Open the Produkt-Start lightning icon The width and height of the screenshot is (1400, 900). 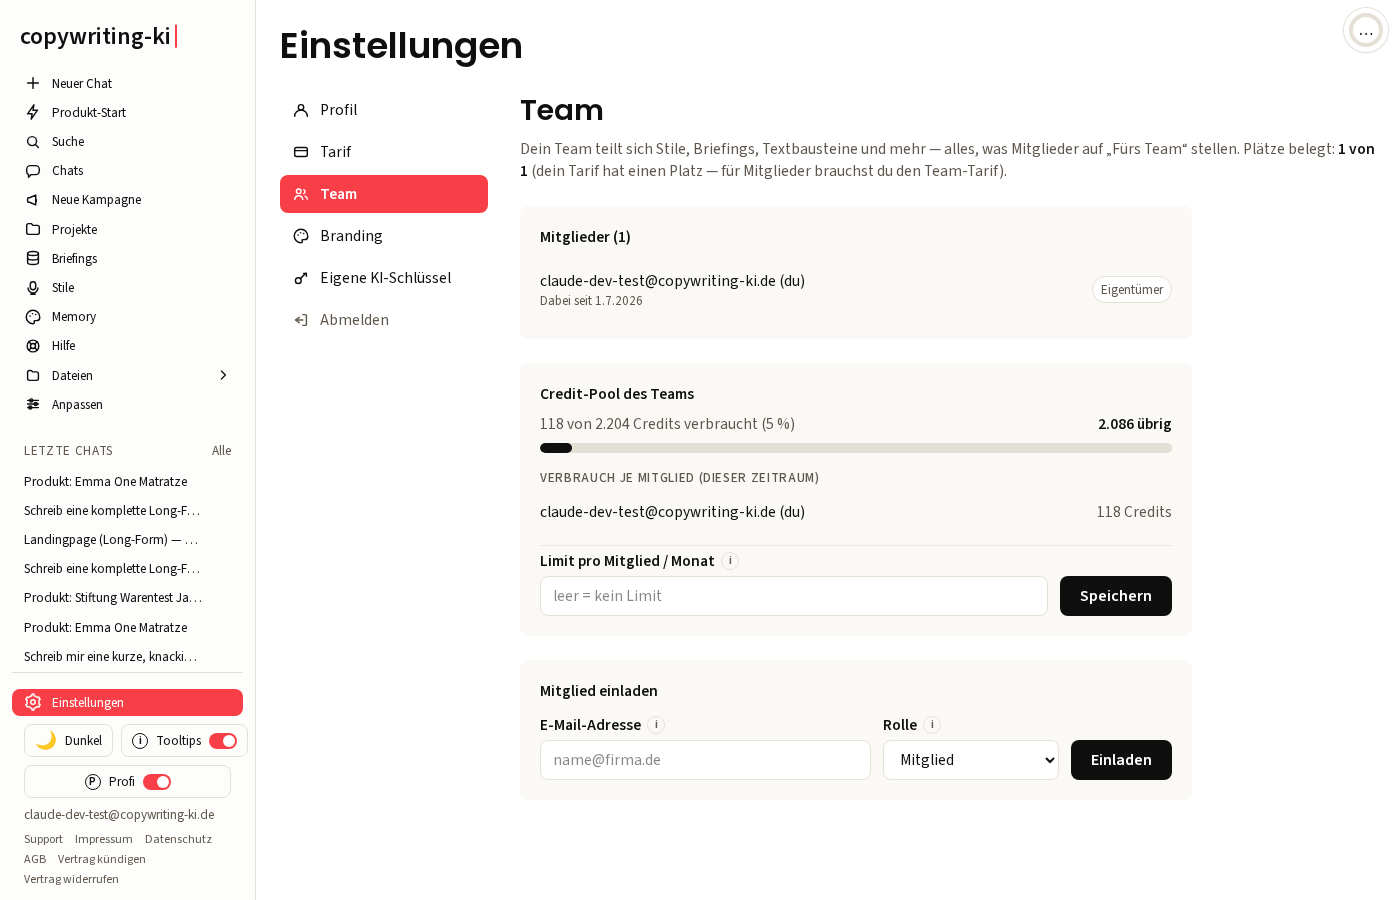[x=33, y=112]
